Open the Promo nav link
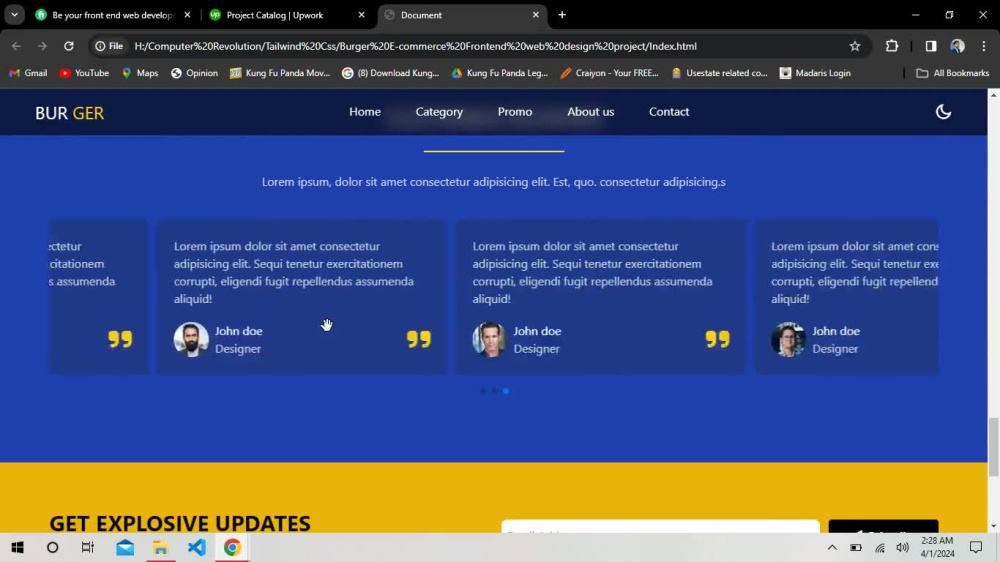Viewport: 1000px width, 562px height. [x=515, y=112]
